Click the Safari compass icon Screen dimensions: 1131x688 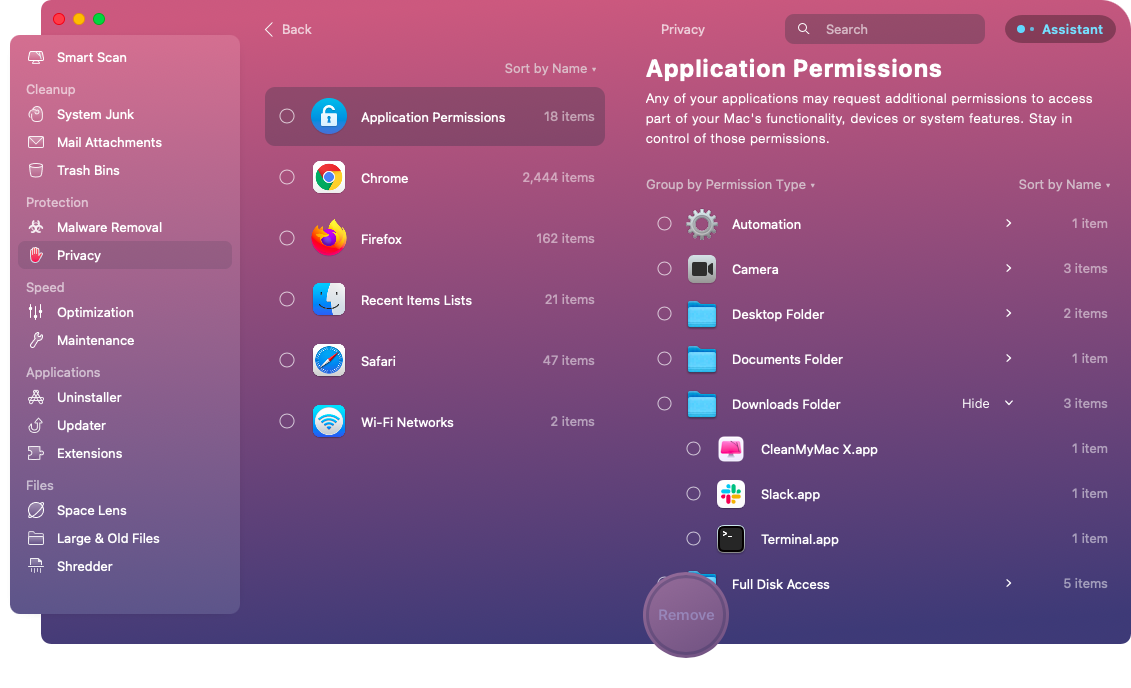tap(329, 361)
